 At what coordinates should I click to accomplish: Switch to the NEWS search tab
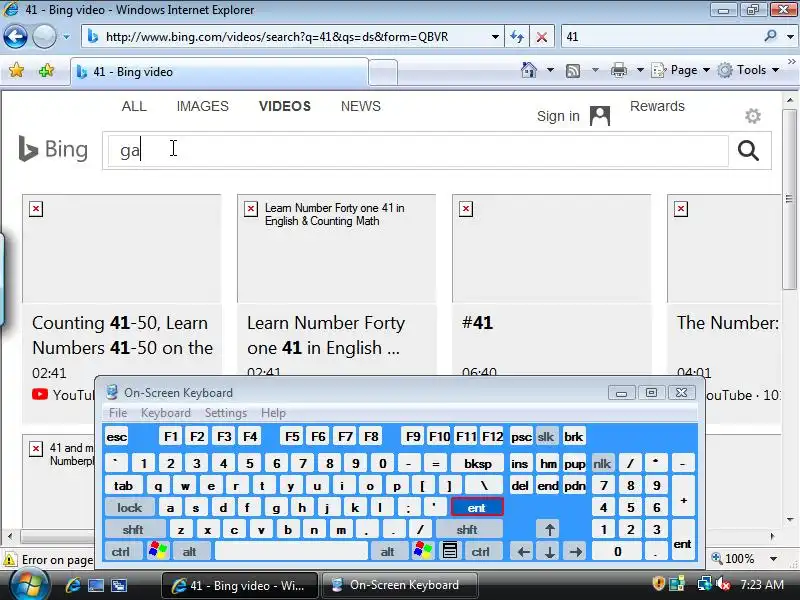click(x=361, y=106)
